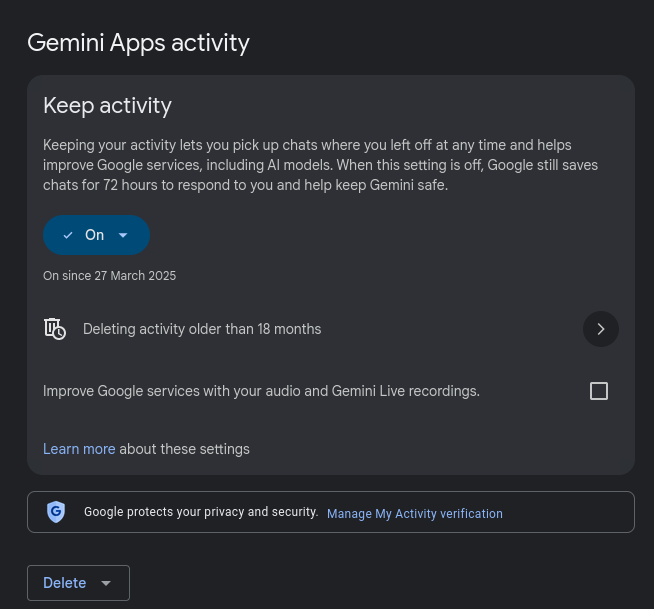This screenshot has width=654, height=609.
Task: Open the Keep activity 'On' dropdown
Action: click(95, 235)
